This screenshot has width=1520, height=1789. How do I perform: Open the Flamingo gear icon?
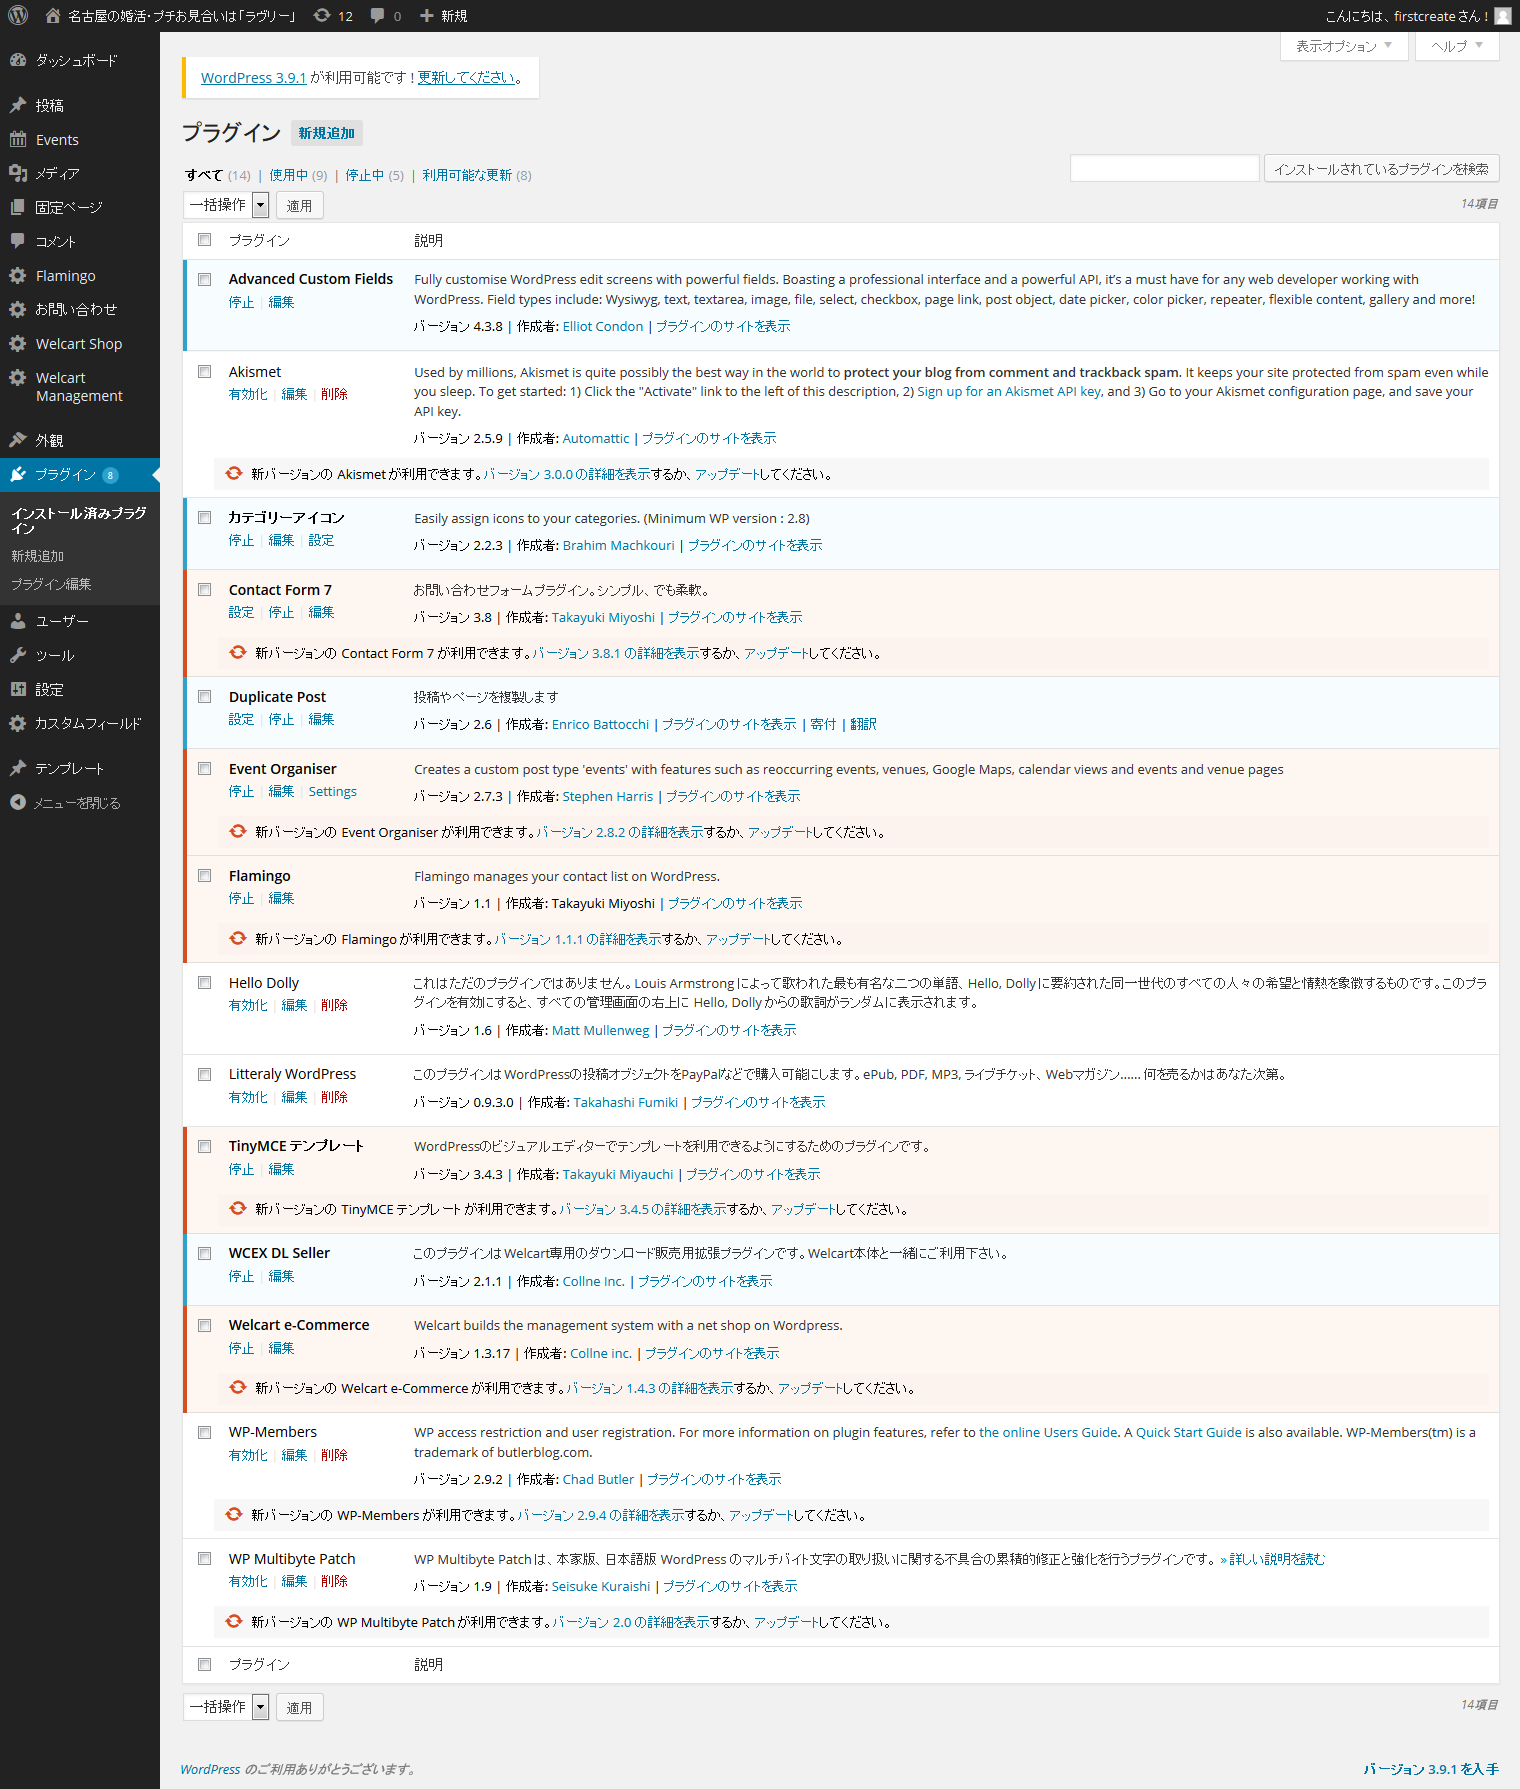point(18,275)
